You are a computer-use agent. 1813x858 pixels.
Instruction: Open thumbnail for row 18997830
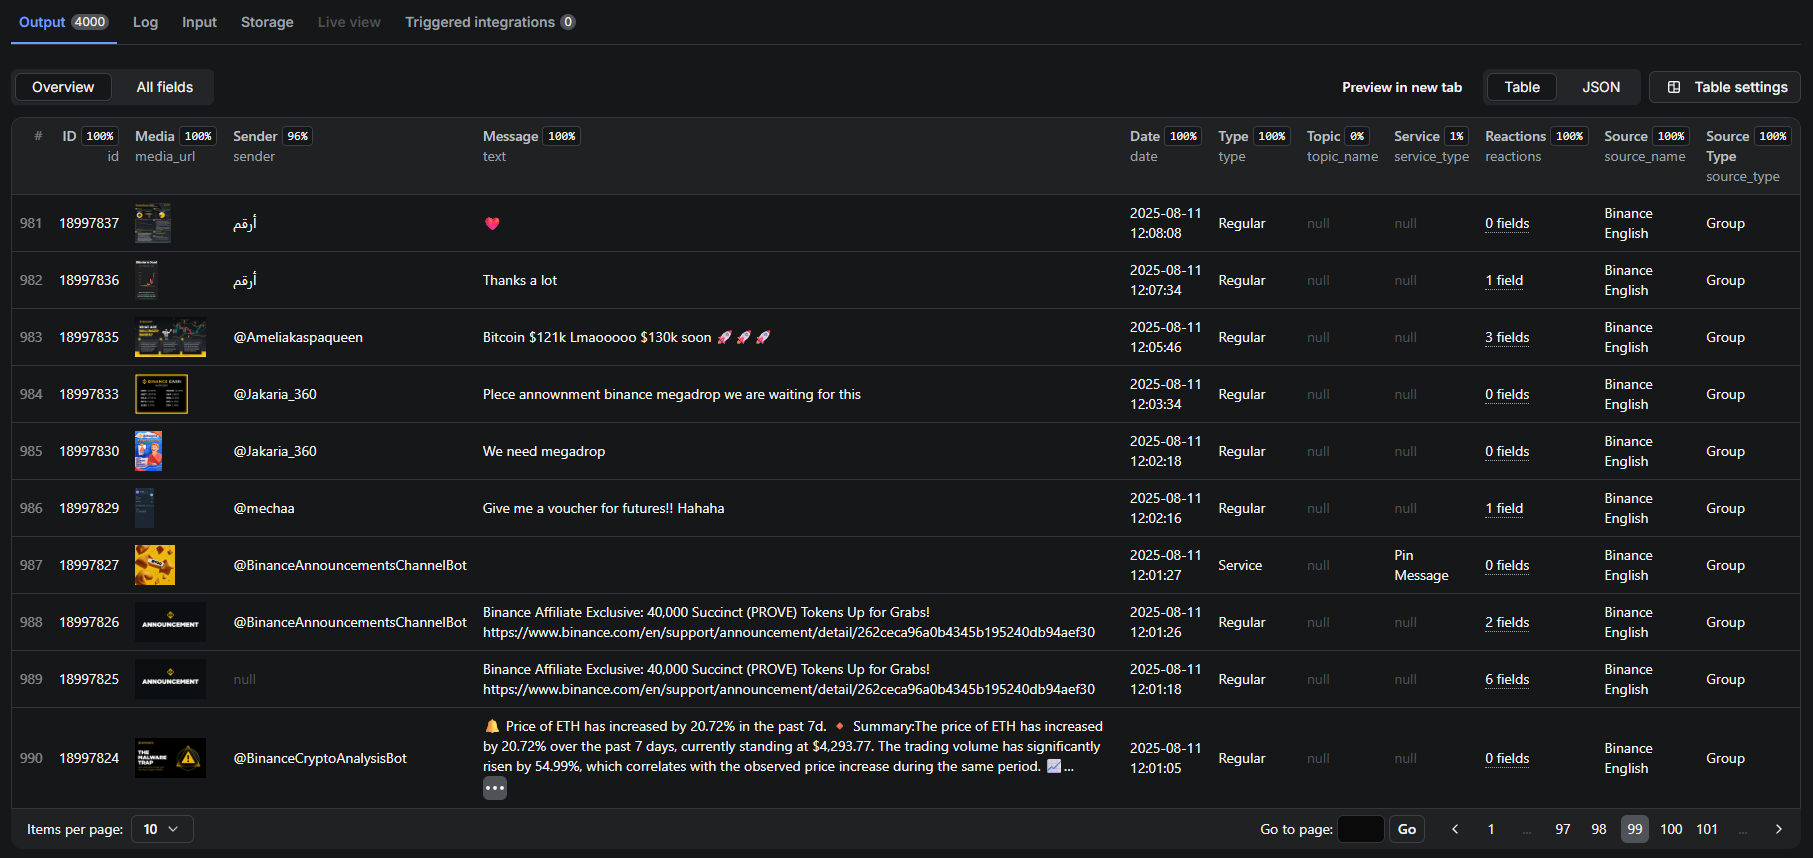[x=148, y=451]
